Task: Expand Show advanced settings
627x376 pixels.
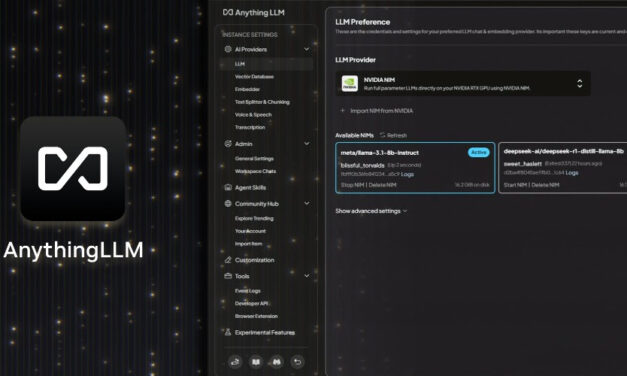Action: 371,211
